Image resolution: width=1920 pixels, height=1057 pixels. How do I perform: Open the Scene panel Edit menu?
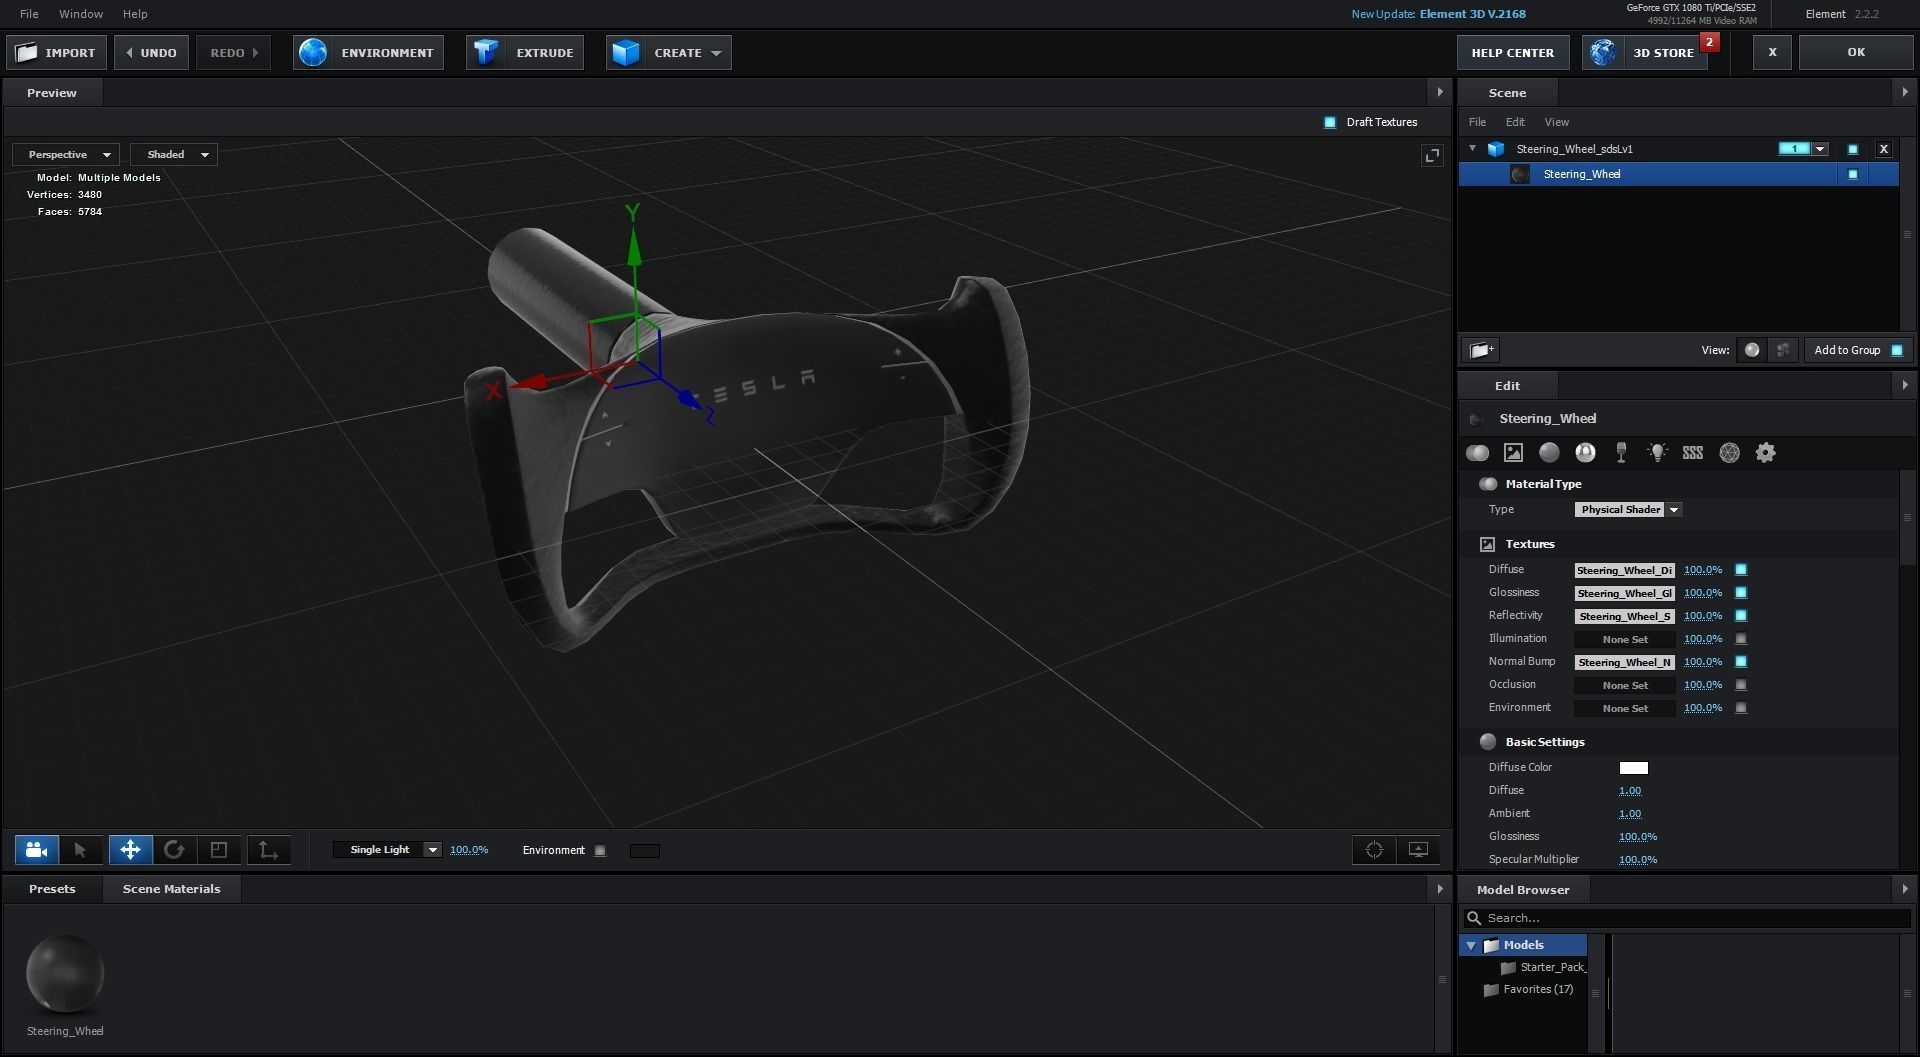click(1515, 122)
